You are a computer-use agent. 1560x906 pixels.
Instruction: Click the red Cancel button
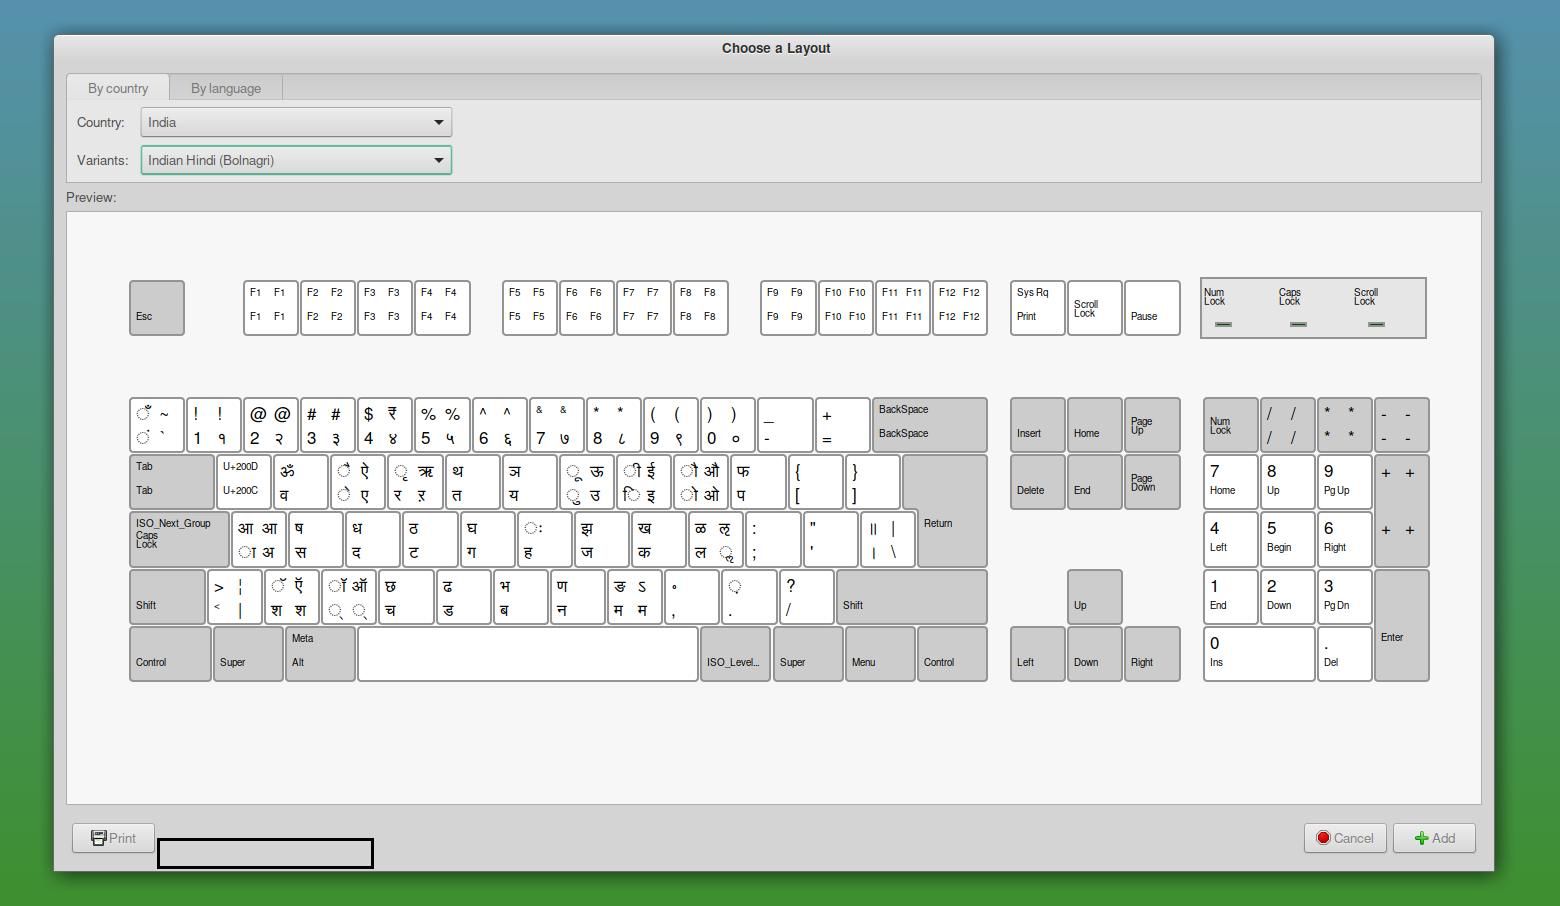(1345, 838)
